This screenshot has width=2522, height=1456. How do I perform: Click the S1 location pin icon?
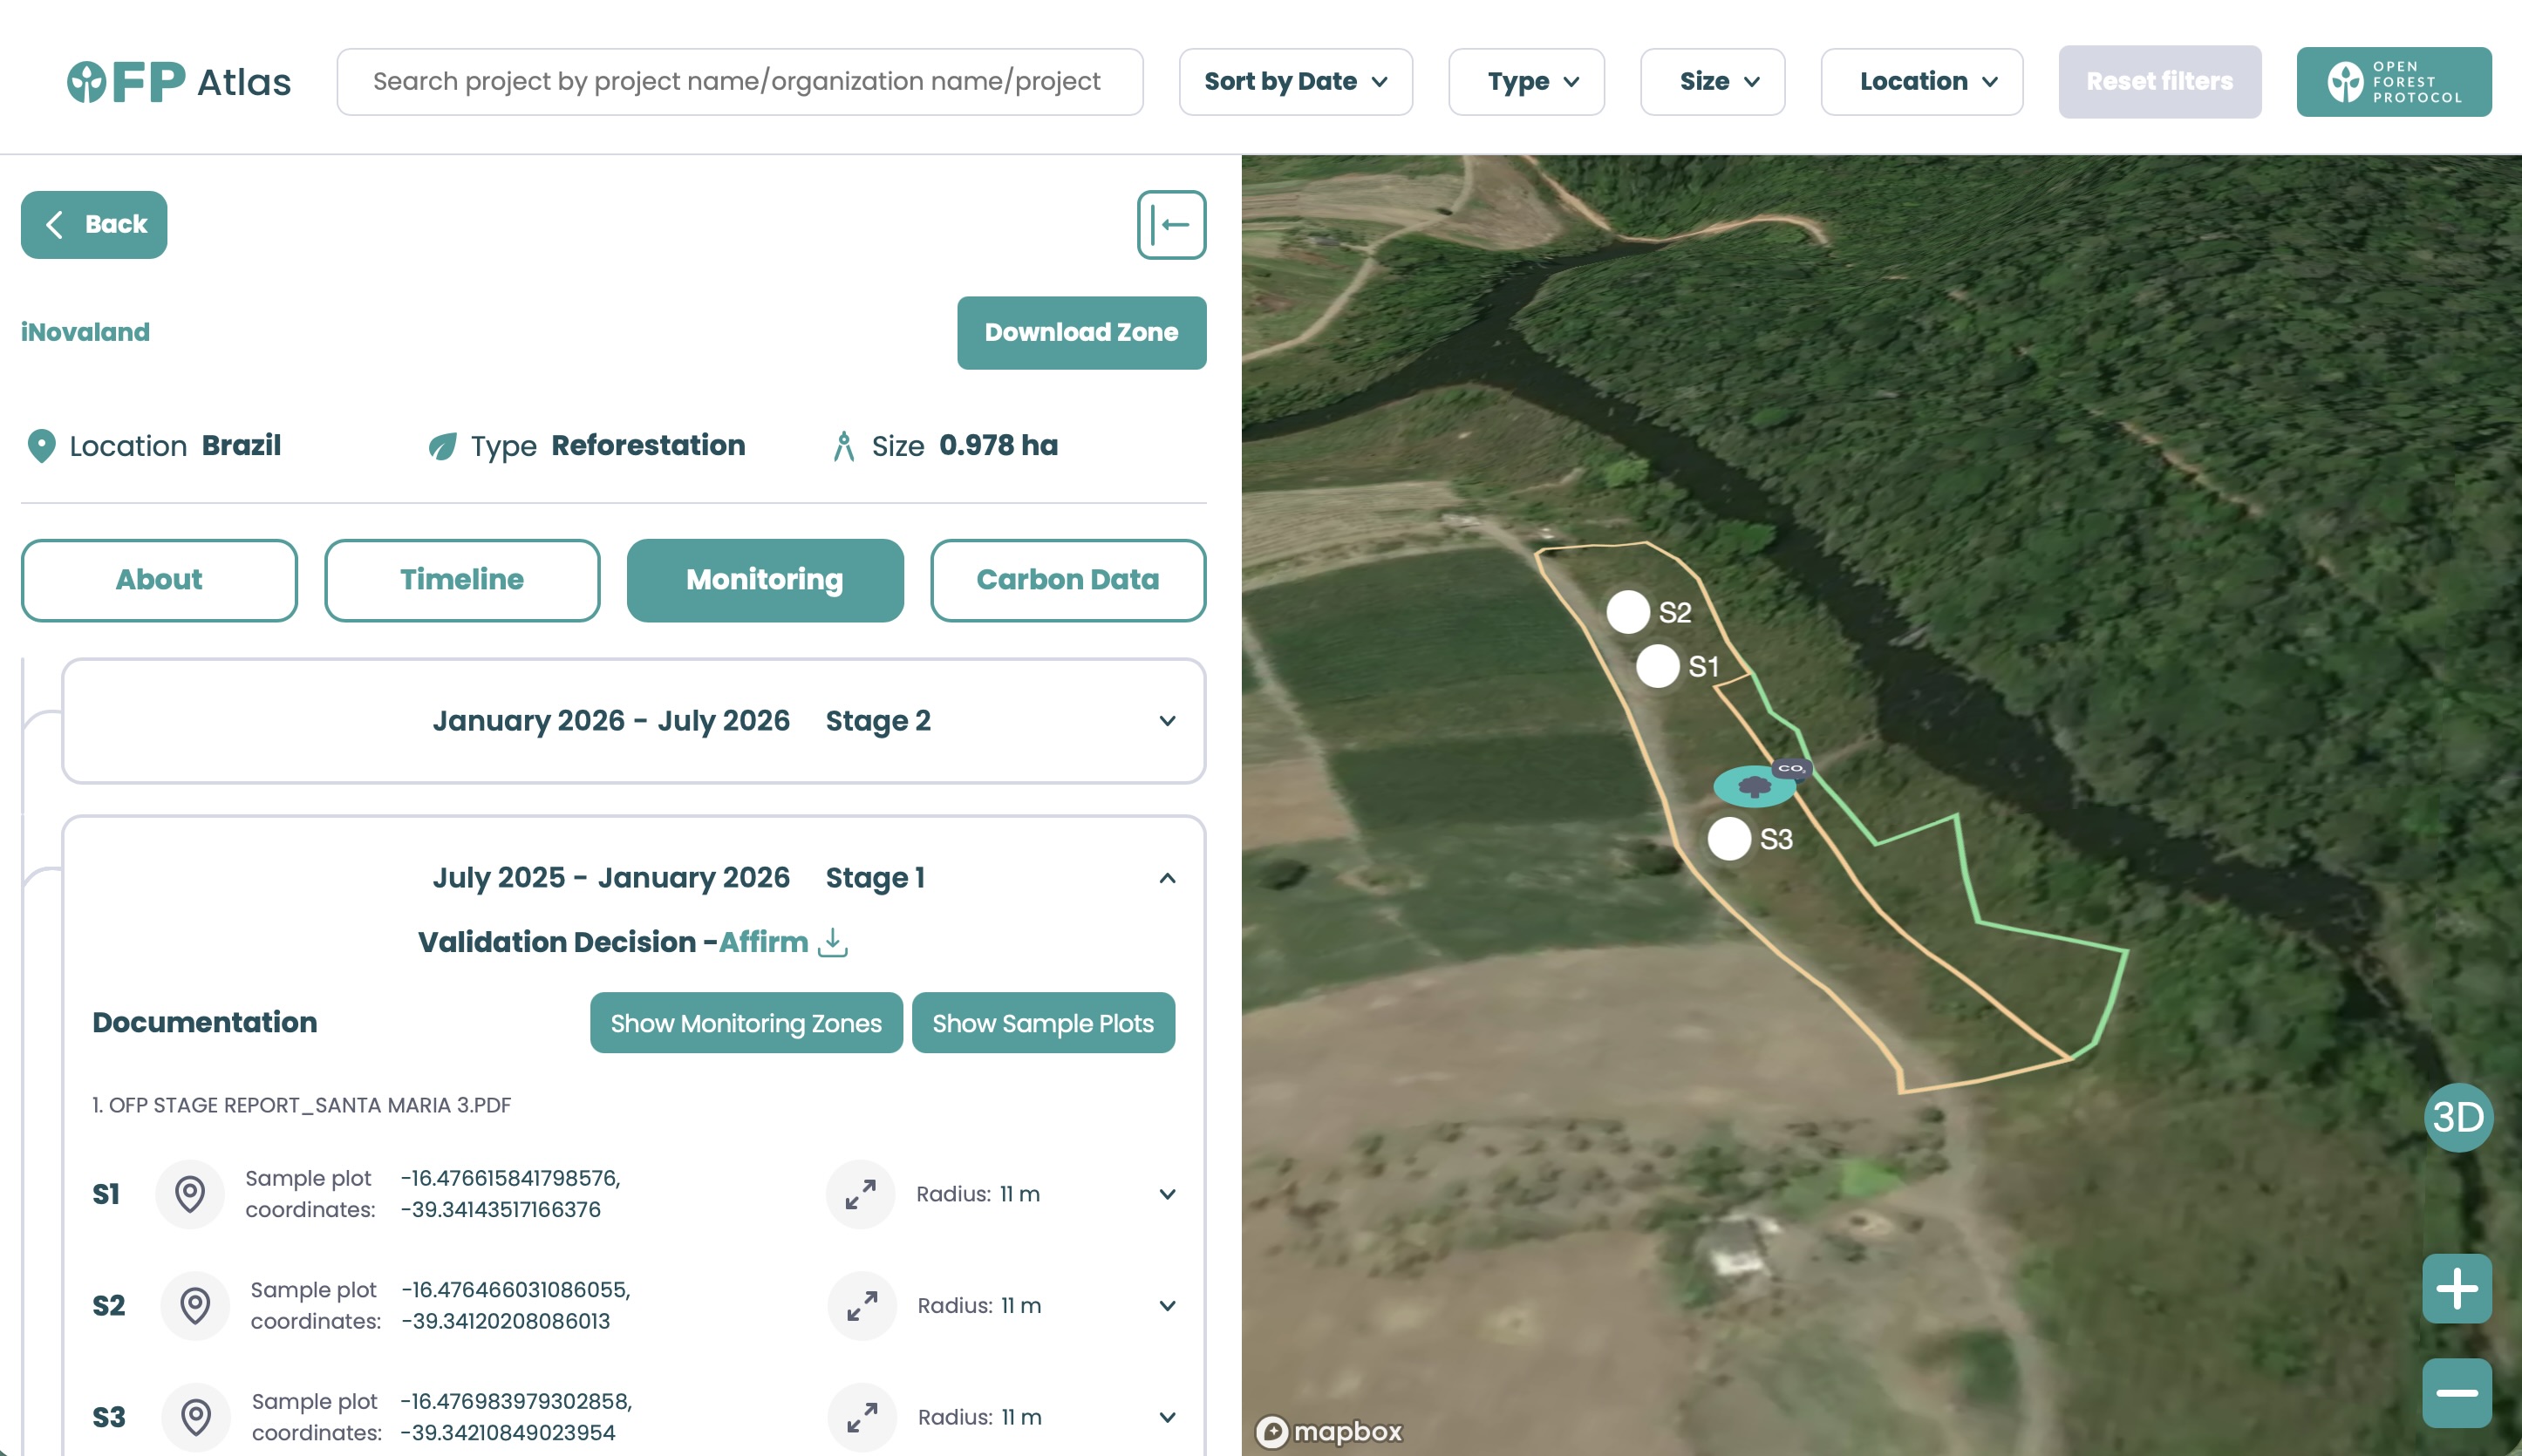tap(190, 1194)
